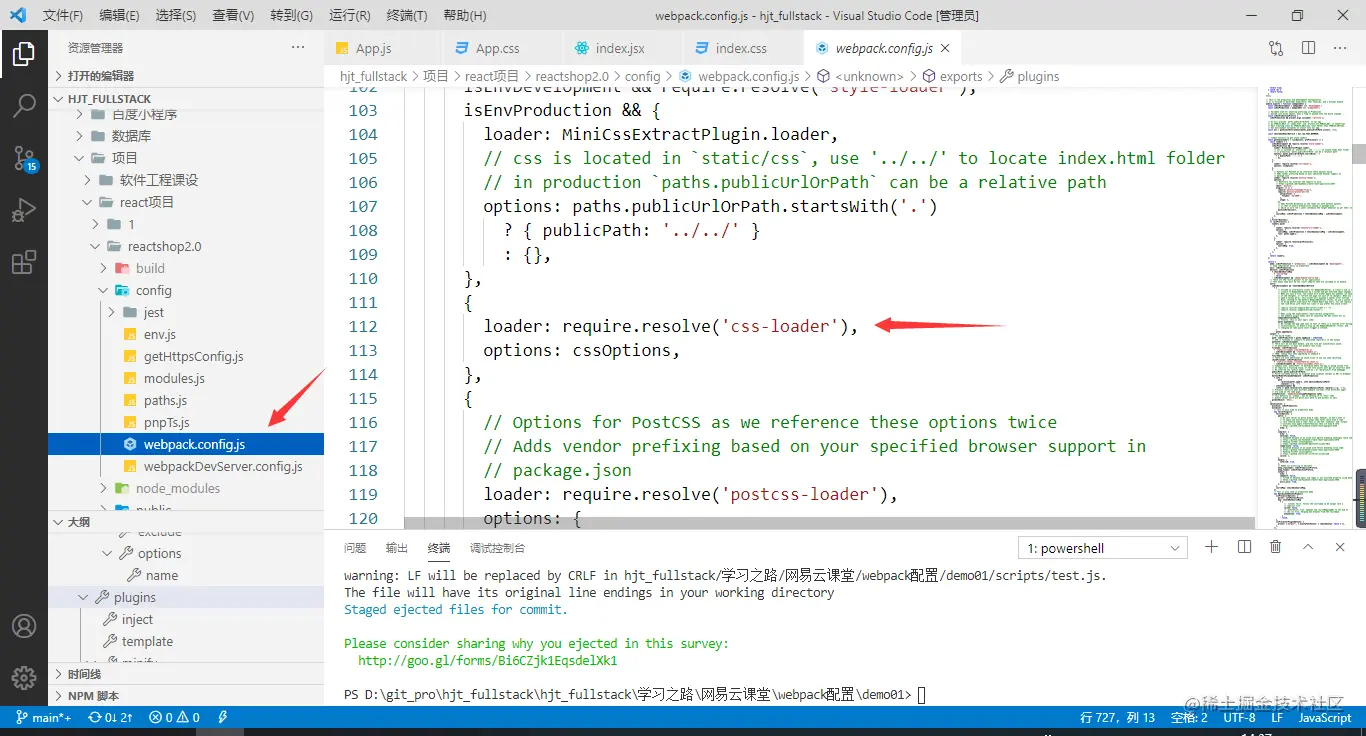Open the Run and Debug view
This screenshot has height=736, width=1366.
[24, 211]
